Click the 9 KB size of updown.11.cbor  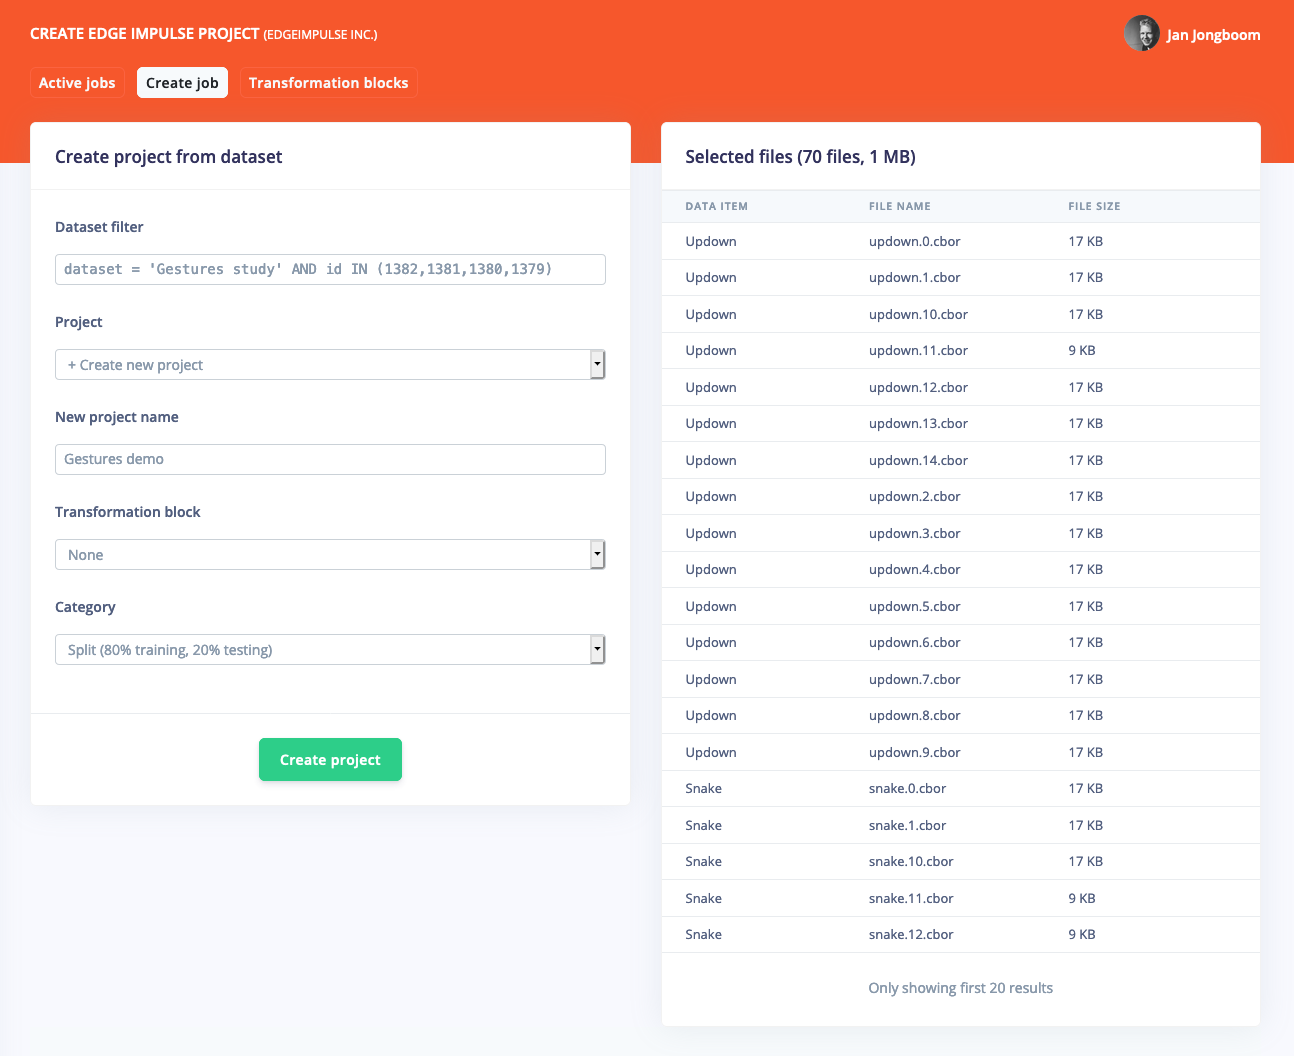pyautogui.click(x=1081, y=350)
